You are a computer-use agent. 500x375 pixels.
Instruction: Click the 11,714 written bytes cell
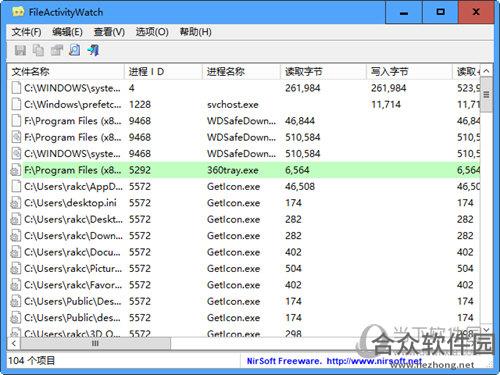(386, 104)
